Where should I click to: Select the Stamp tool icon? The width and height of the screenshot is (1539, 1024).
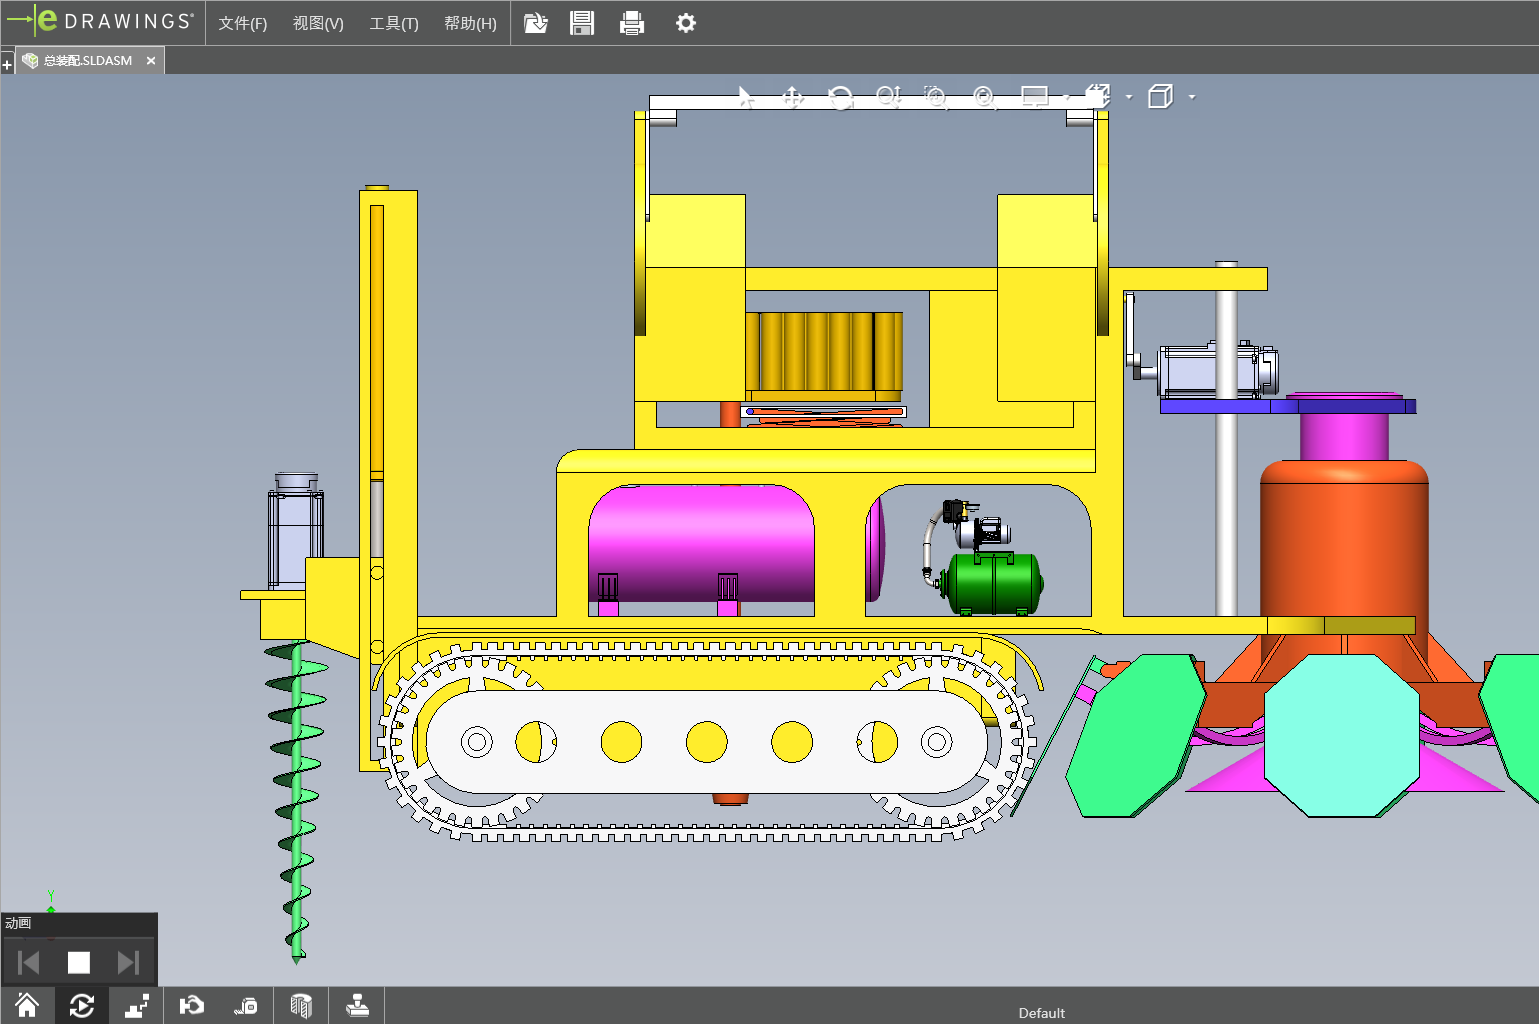click(357, 1006)
